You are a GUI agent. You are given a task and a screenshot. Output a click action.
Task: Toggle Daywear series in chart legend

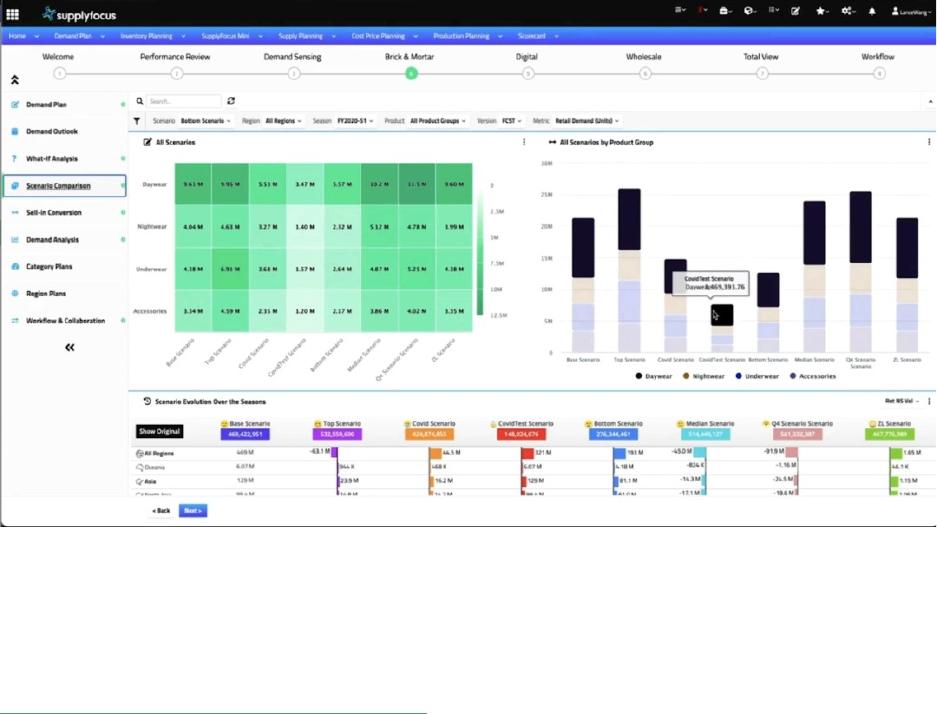point(654,376)
